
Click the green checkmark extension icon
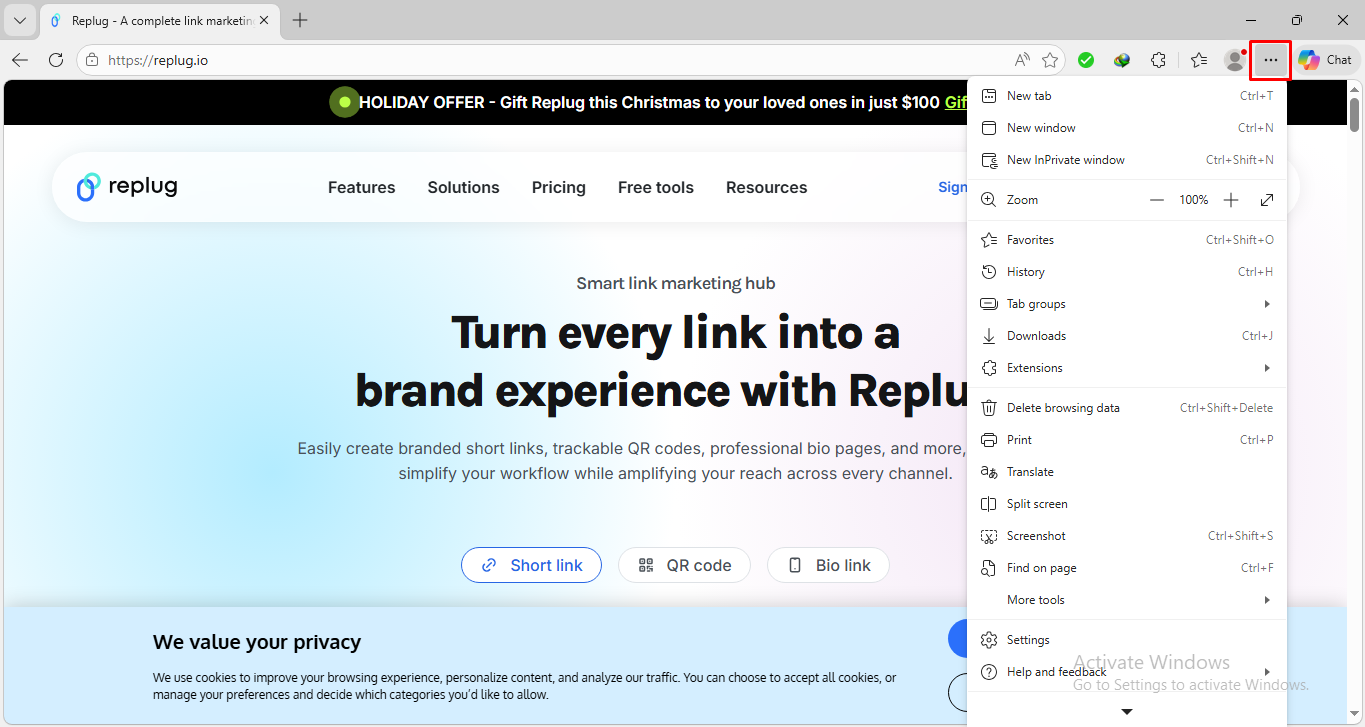point(1086,60)
